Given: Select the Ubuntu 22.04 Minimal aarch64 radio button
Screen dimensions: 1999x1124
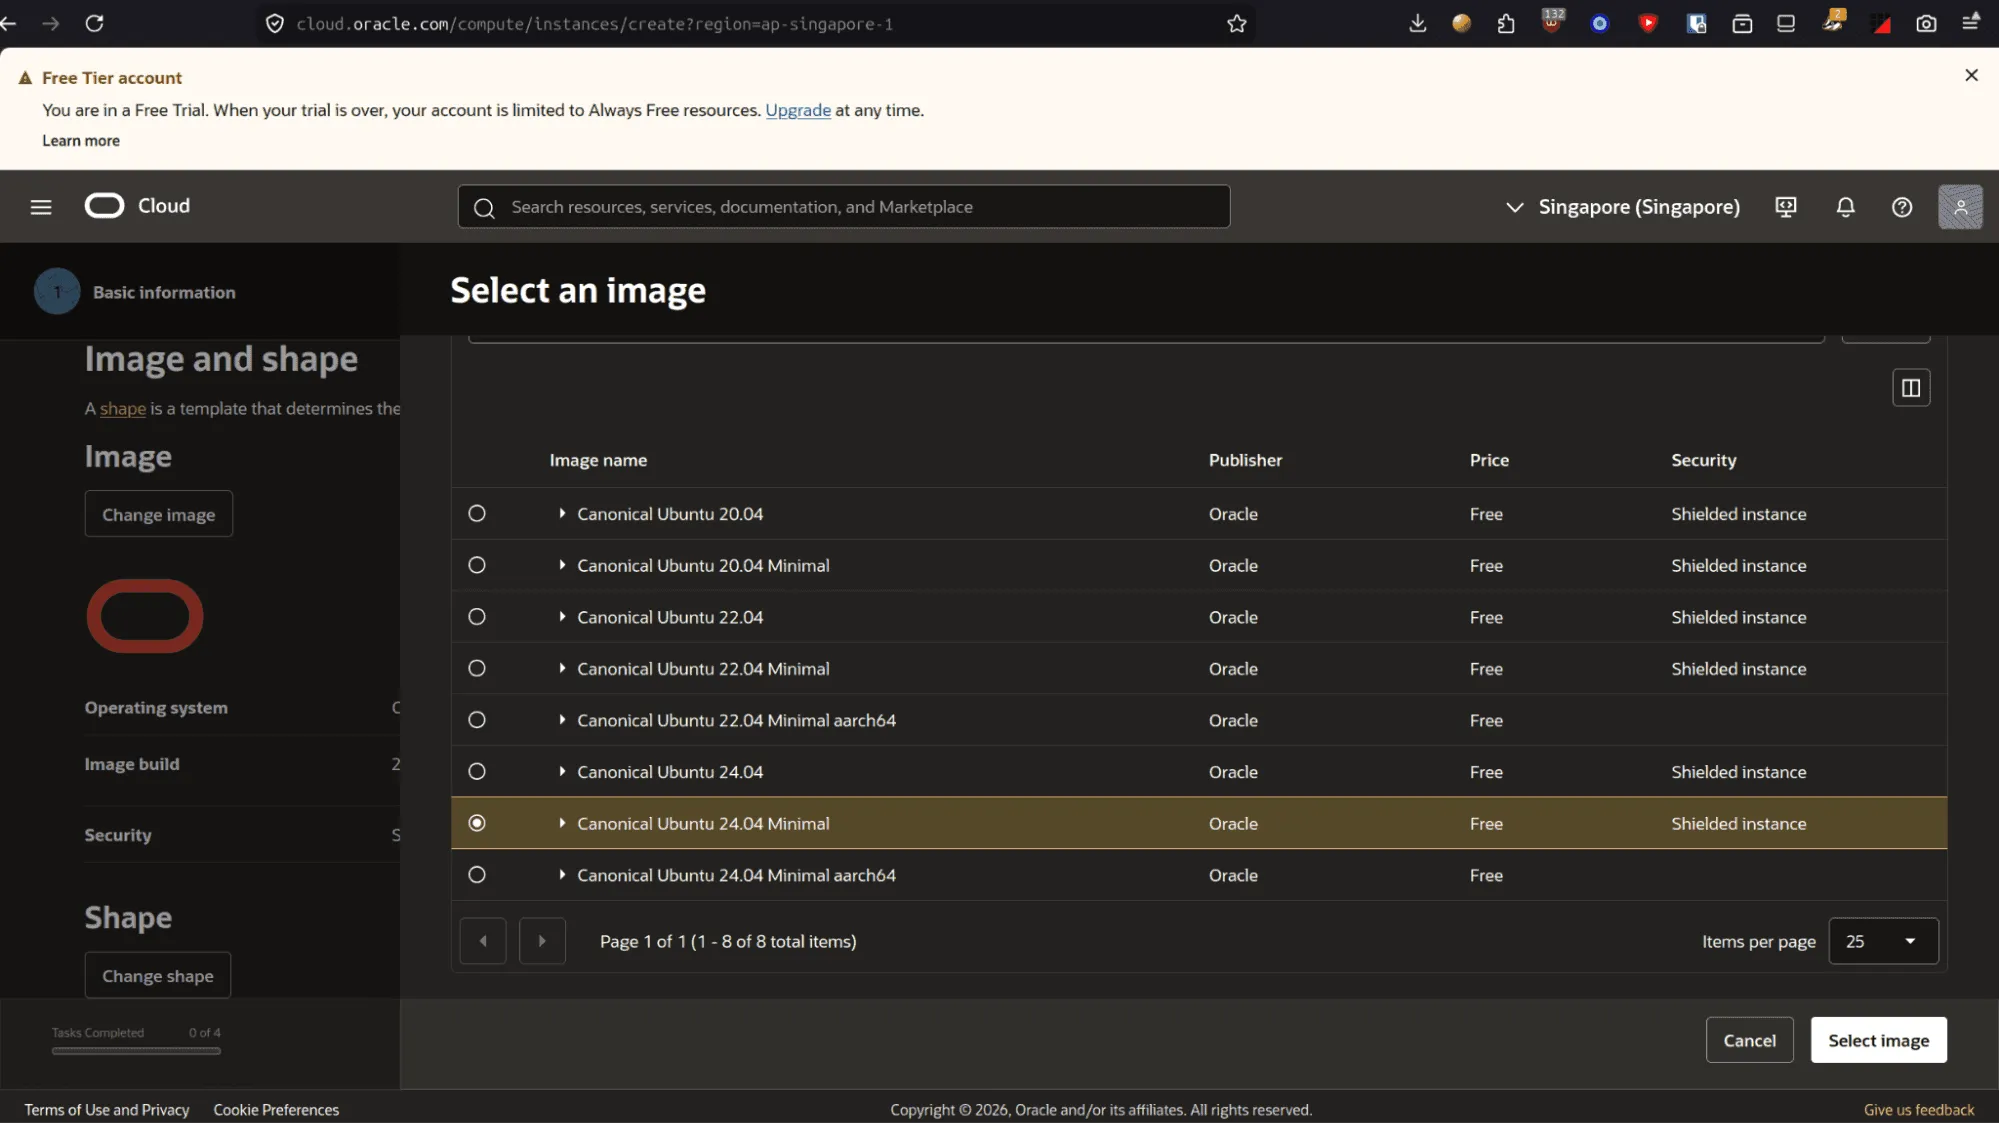Looking at the screenshot, I should pyautogui.click(x=477, y=720).
